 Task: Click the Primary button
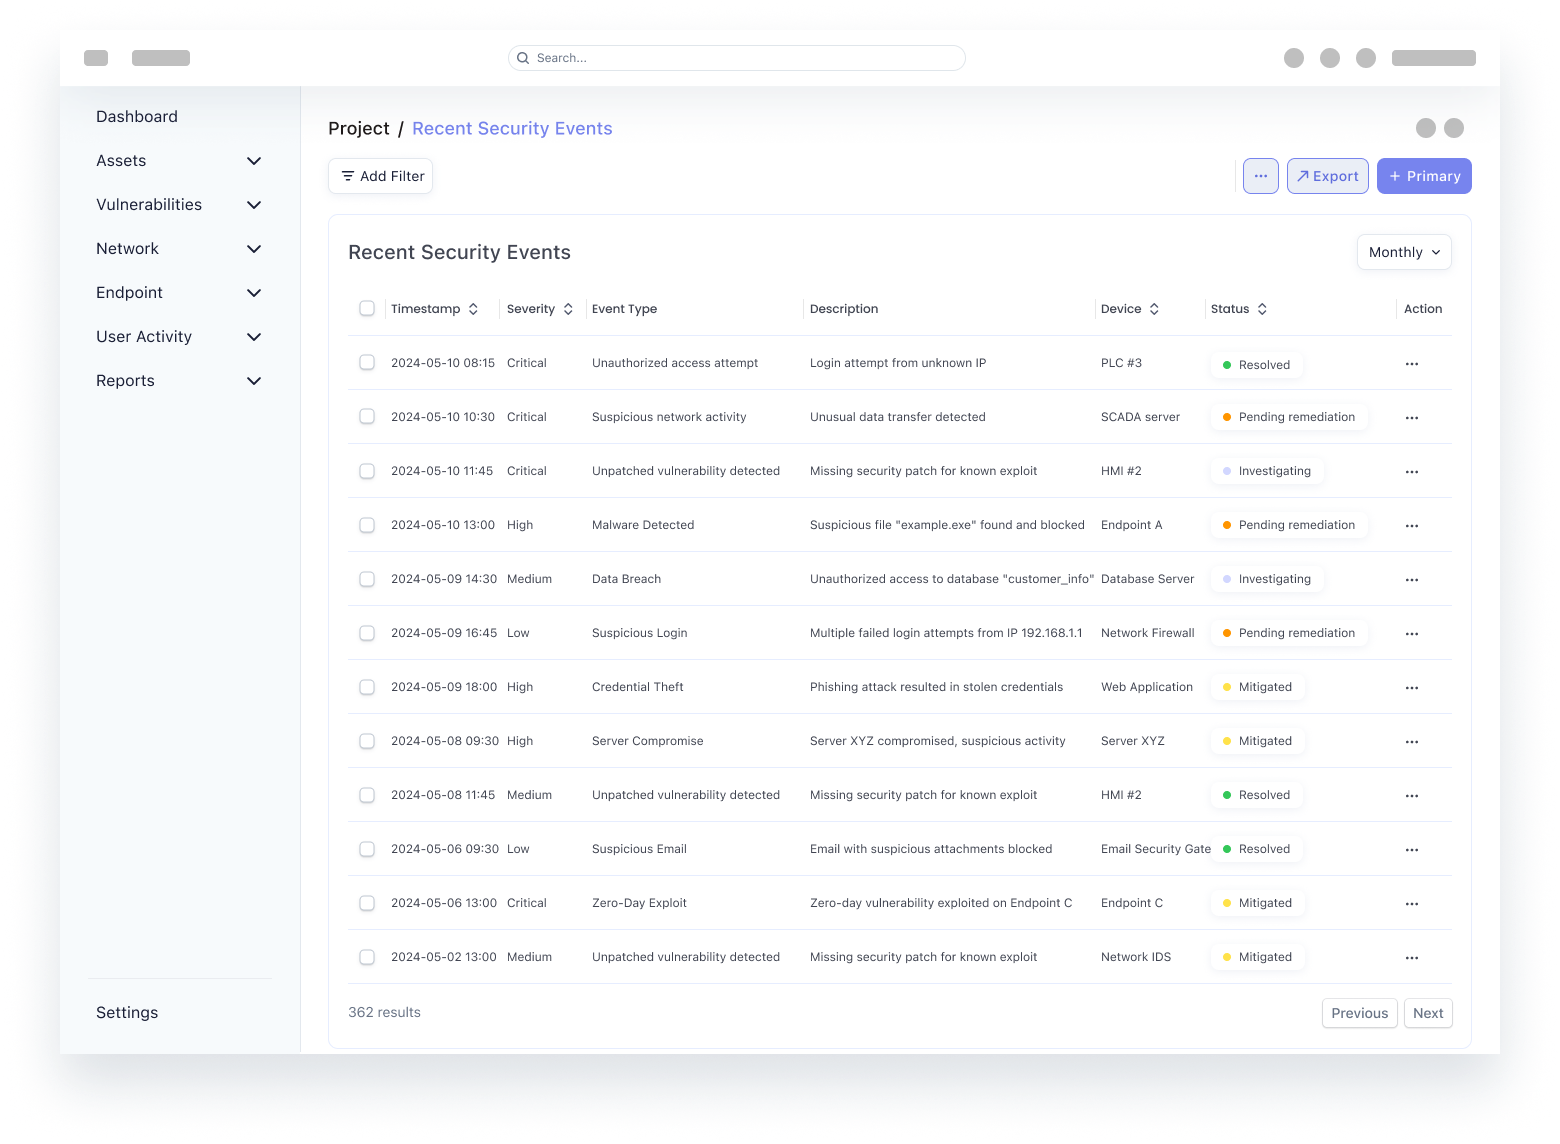click(1424, 176)
